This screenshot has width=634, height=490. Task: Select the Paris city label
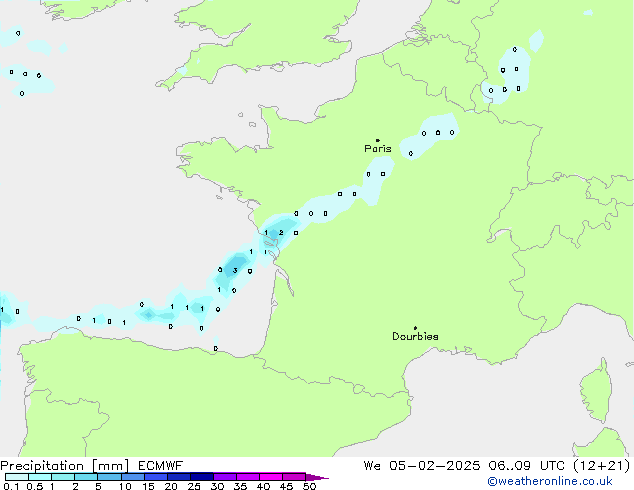coord(378,149)
